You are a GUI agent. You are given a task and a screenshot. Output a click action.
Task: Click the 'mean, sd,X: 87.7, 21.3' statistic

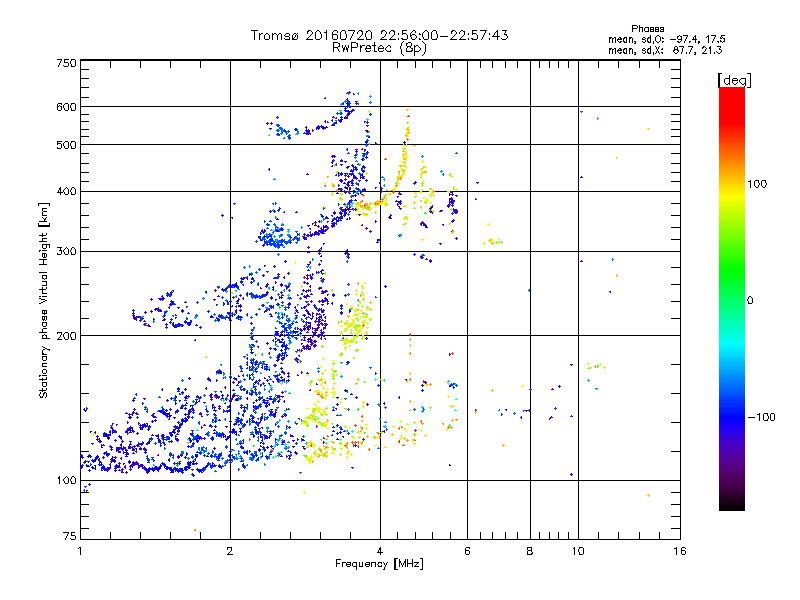tap(665, 50)
